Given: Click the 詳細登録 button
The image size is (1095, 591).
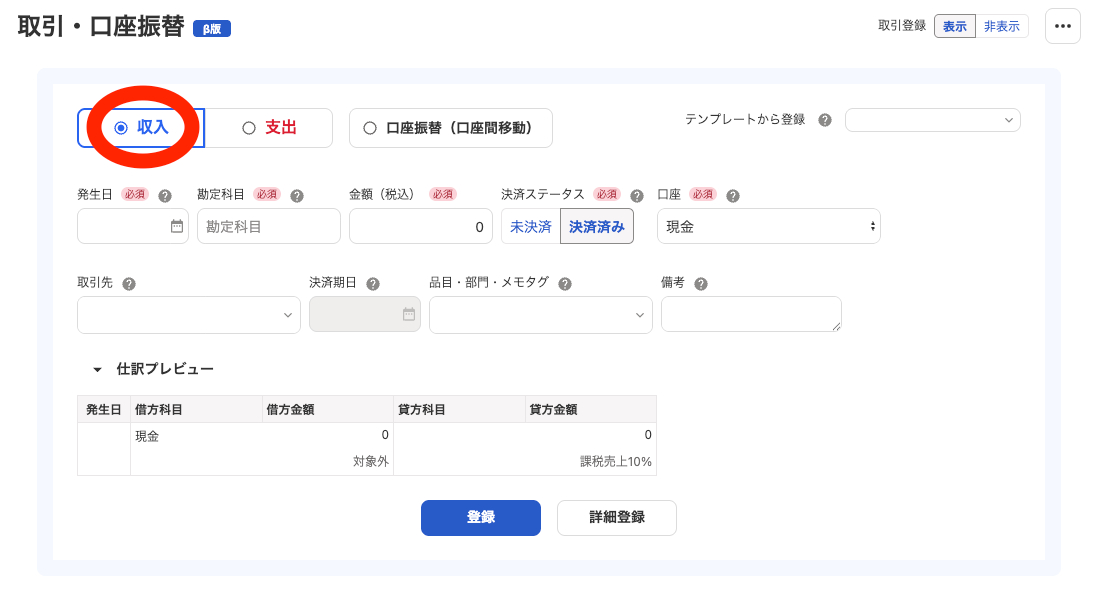Looking at the screenshot, I should click(616, 518).
